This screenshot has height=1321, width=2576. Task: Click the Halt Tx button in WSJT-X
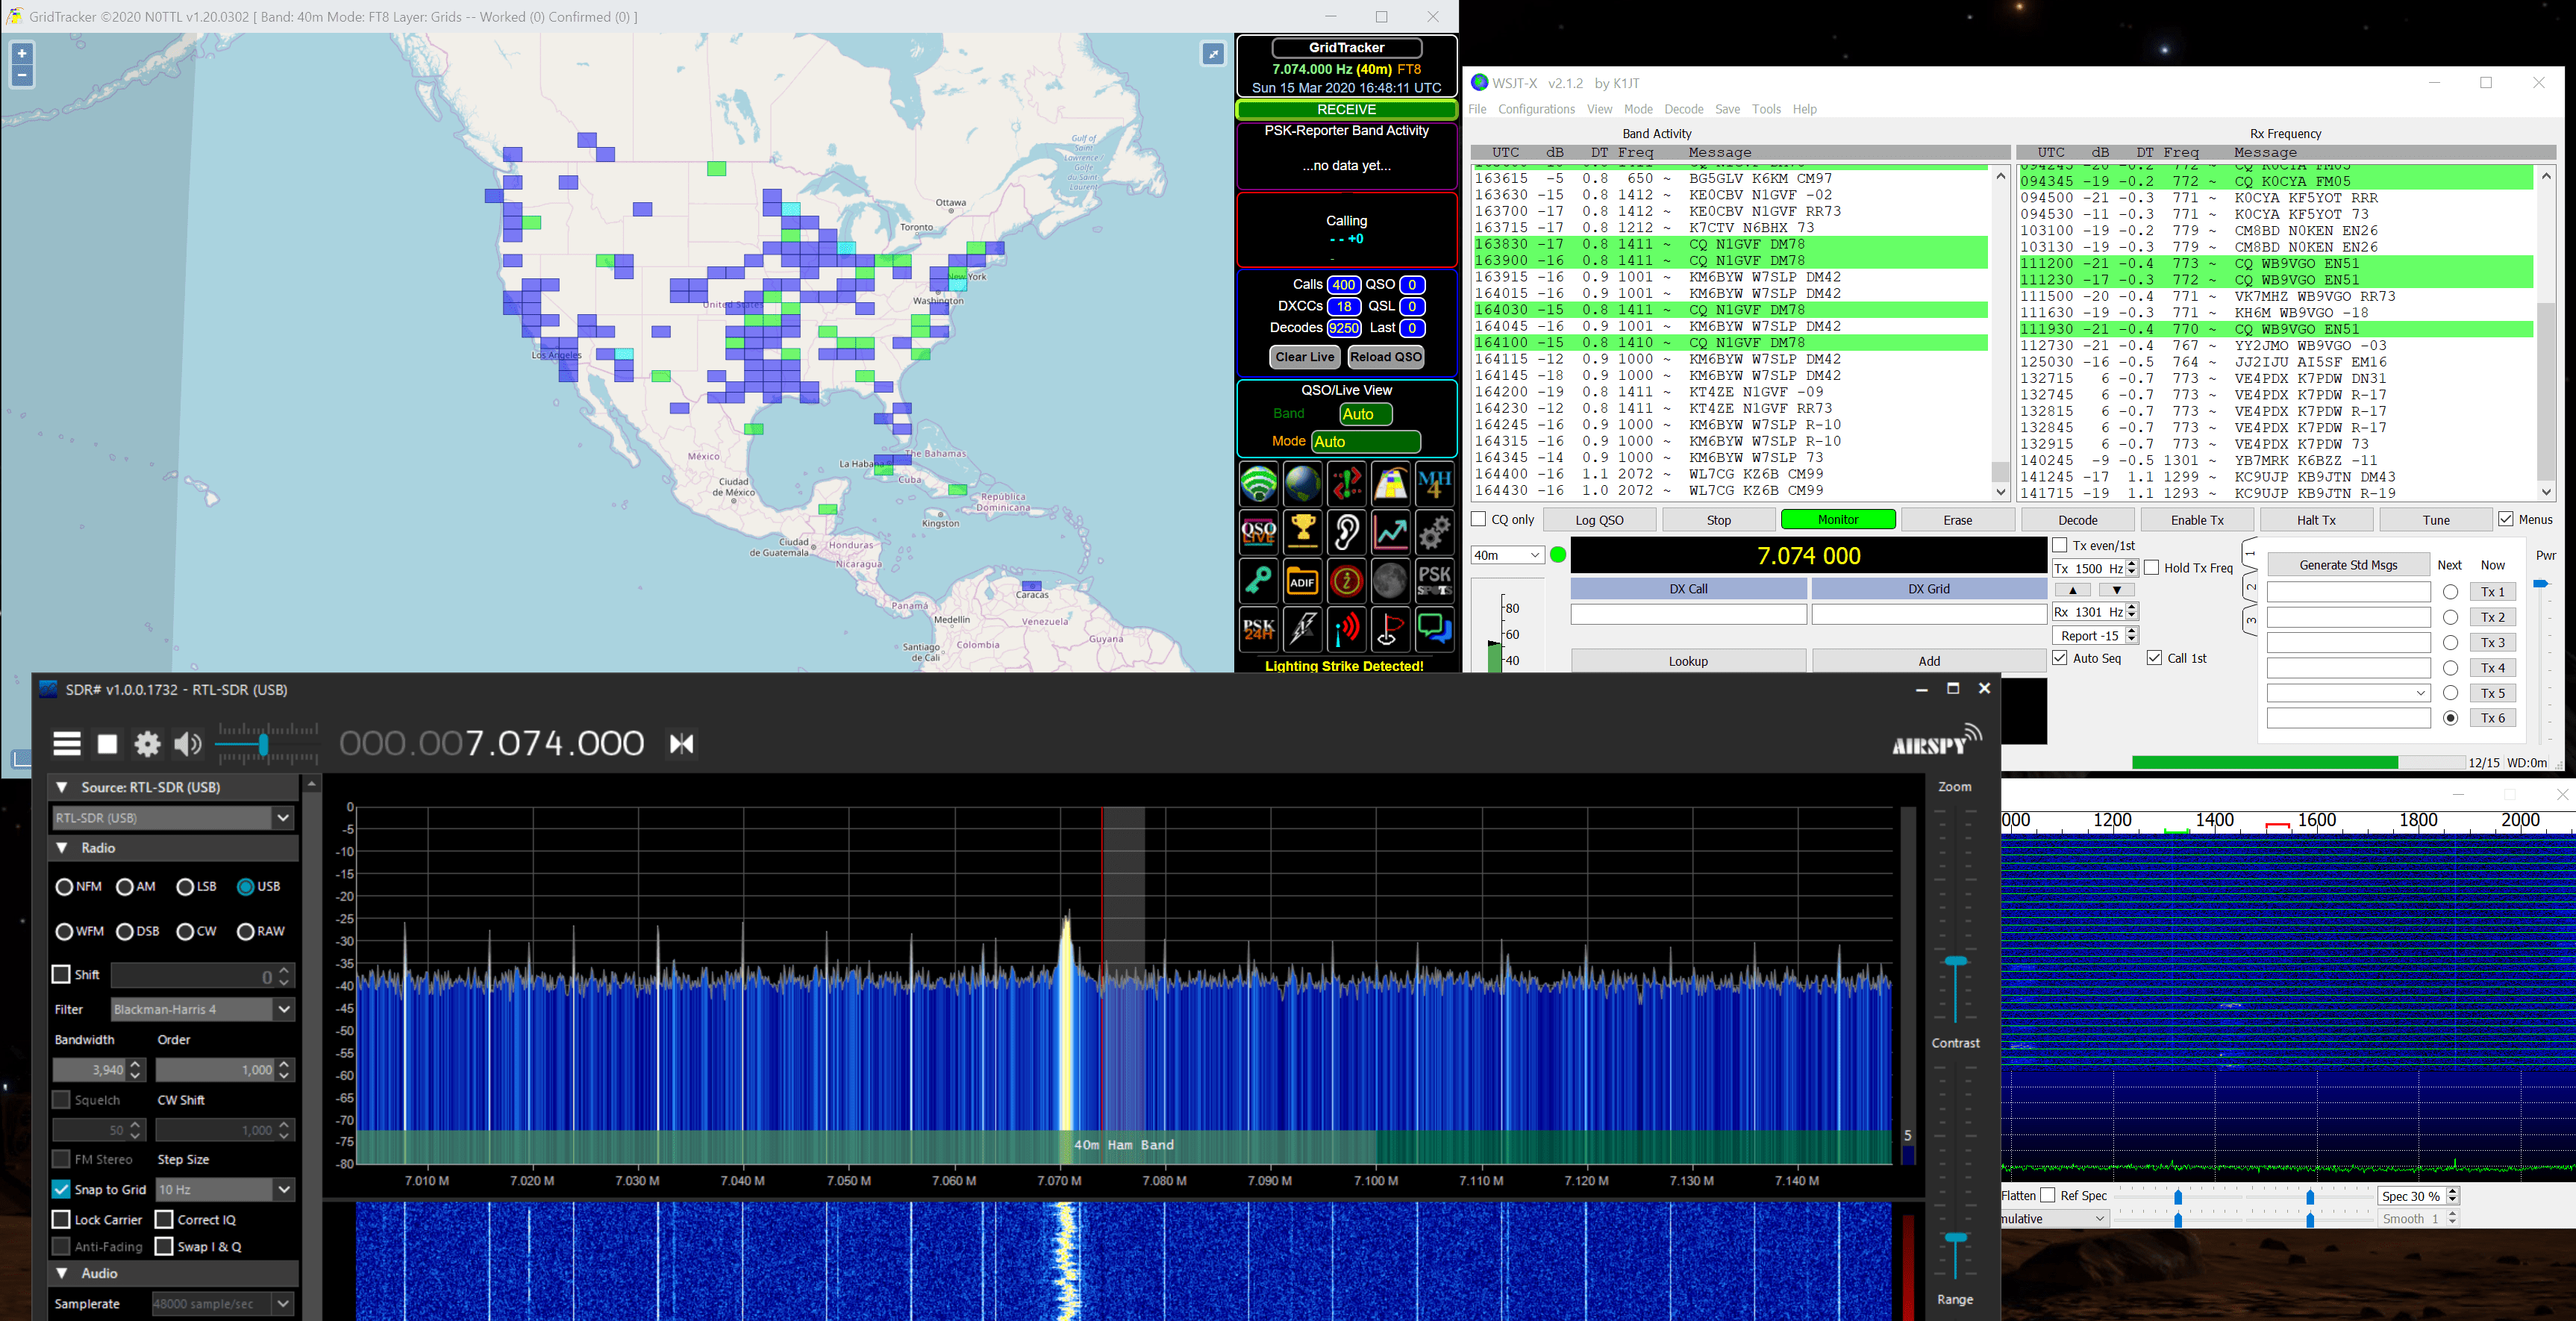[2316, 519]
